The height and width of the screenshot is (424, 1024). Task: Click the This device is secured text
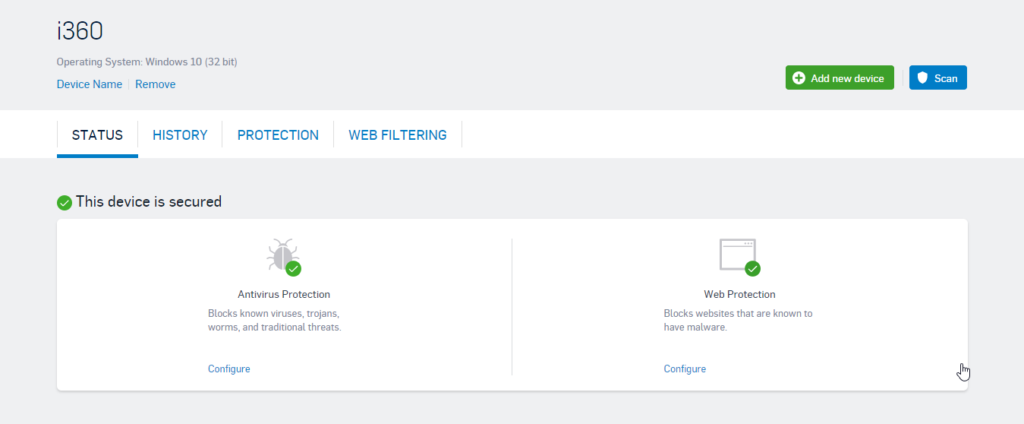(x=149, y=202)
